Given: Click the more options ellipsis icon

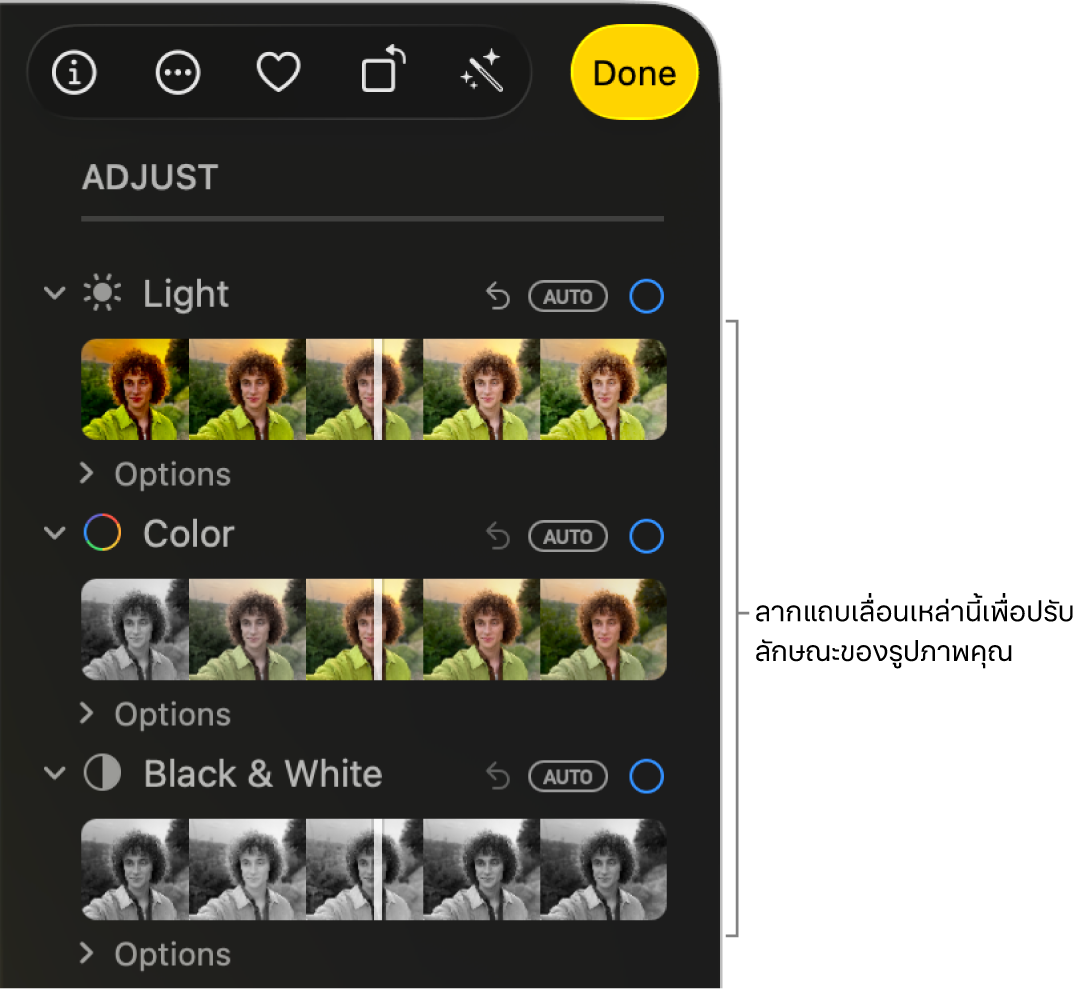Looking at the screenshot, I should tap(177, 72).
